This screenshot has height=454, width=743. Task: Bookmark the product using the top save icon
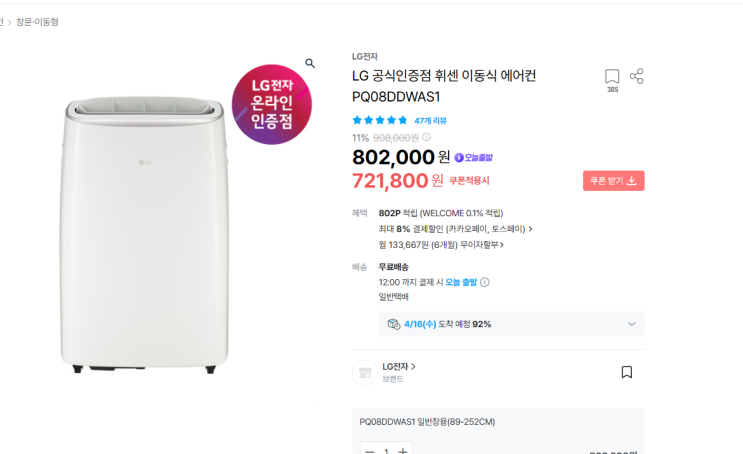[x=612, y=77]
